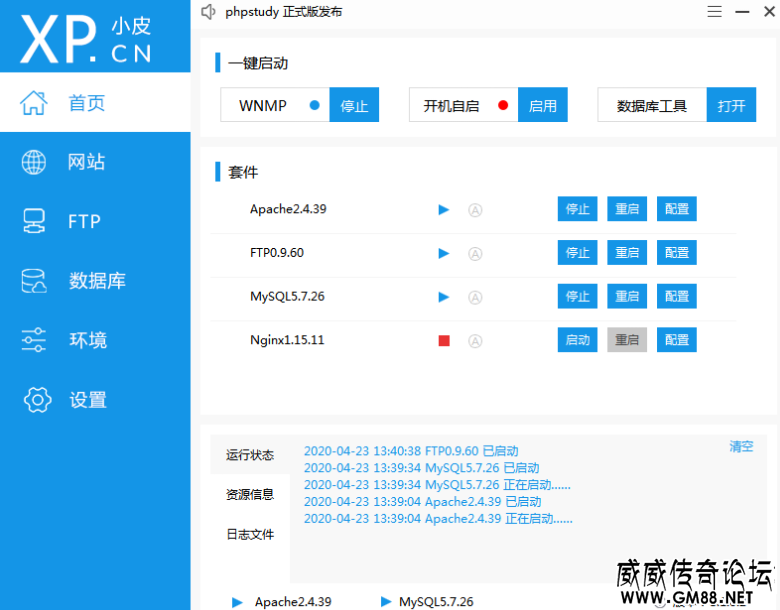Click the database cloud icon
Image resolution: width=780 pixels, height=610 pixels.
(34, 281)
